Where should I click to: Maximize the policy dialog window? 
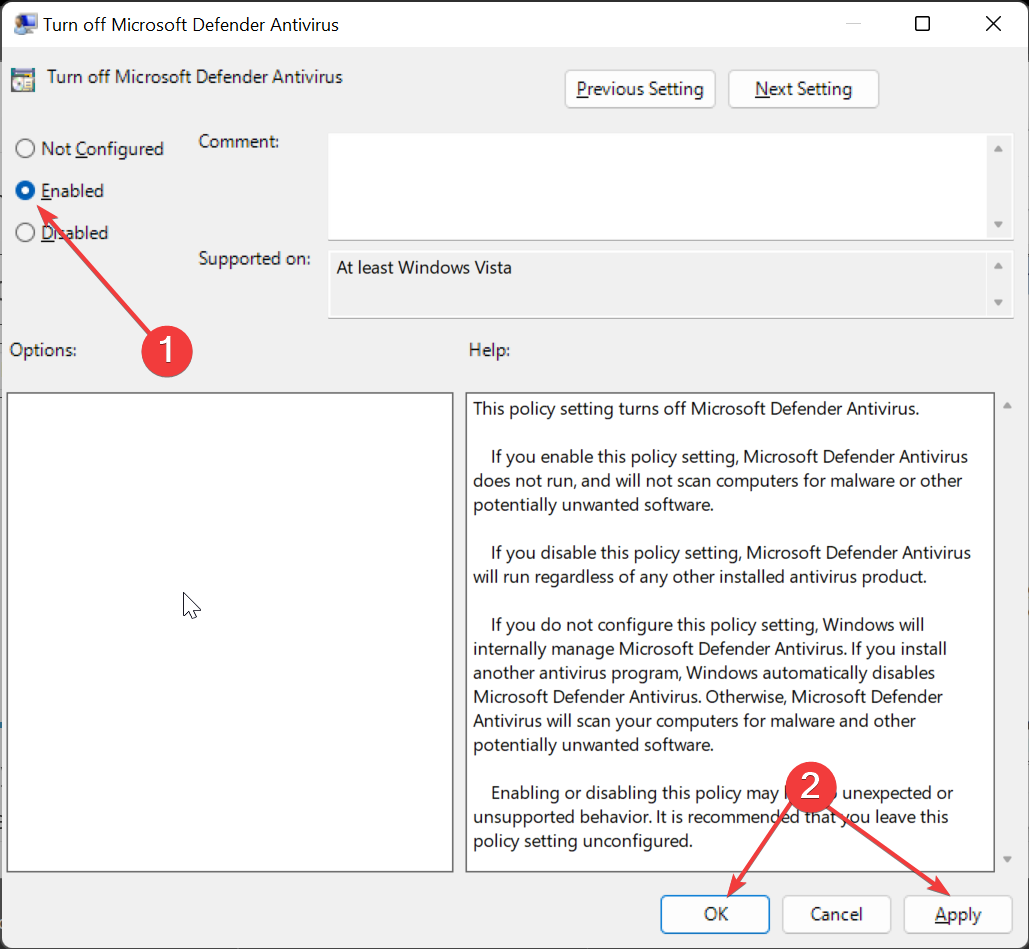pyautogui.click(x=922, y=24)
